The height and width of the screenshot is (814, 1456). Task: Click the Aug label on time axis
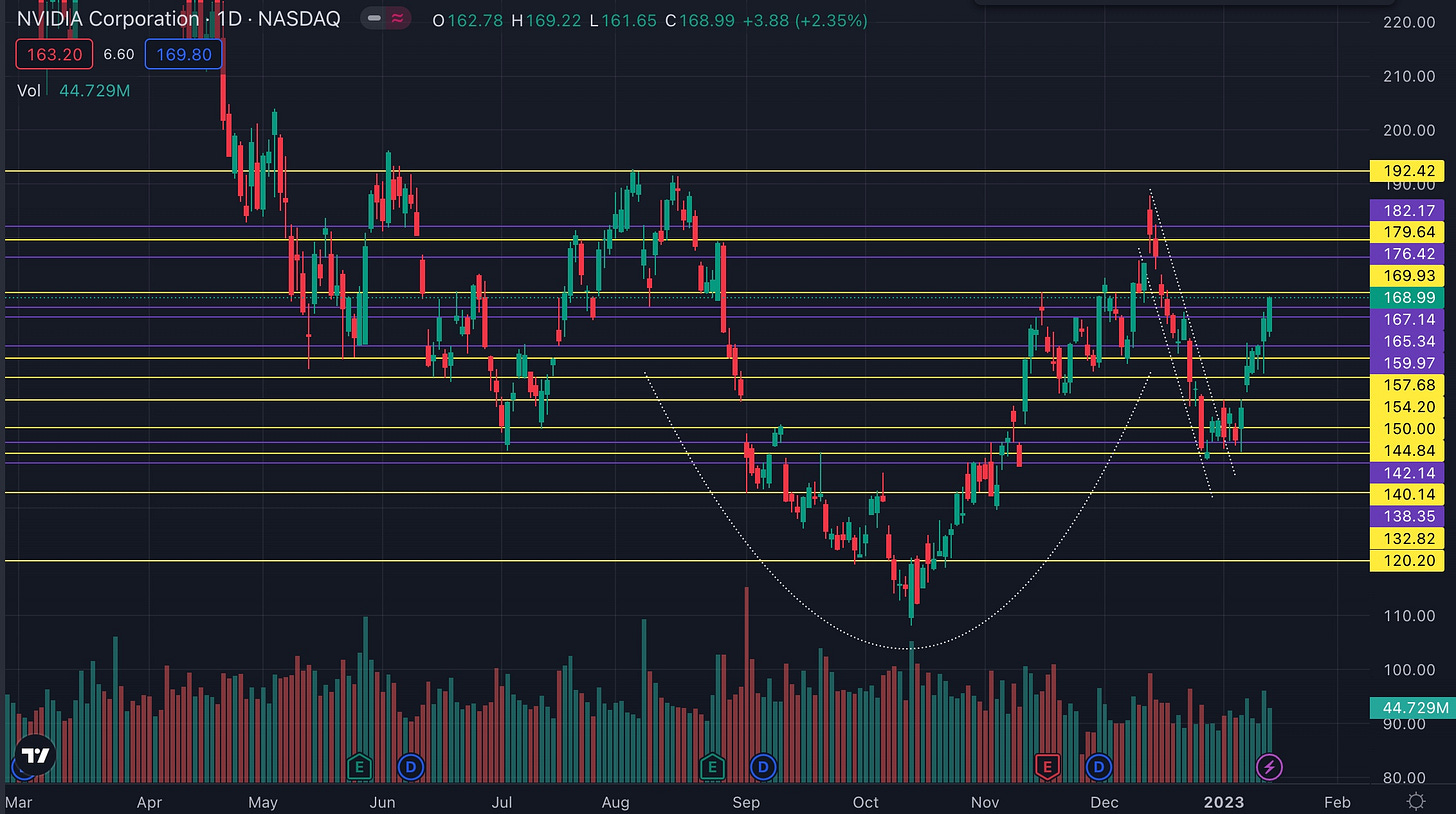pyautogui.click(x=617, y=802)
